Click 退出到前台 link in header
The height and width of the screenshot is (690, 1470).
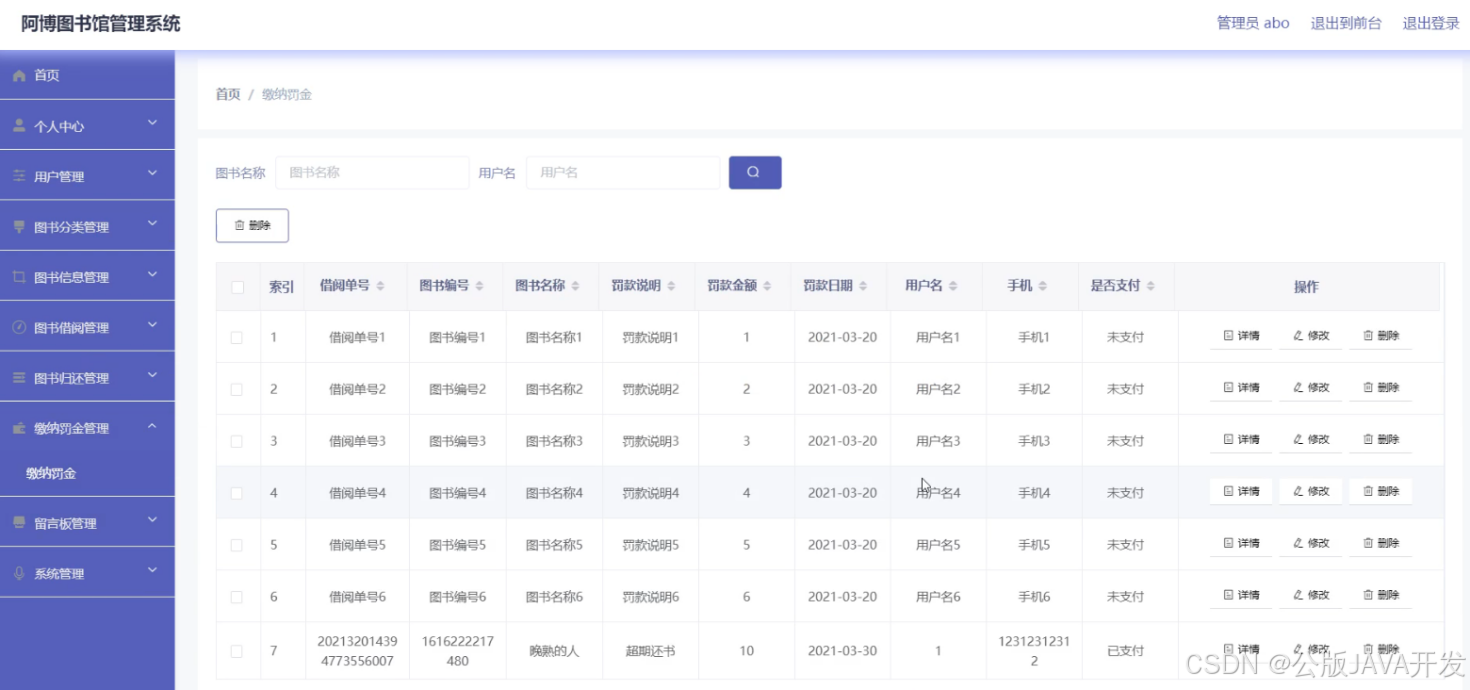(x=1346, y=23)
